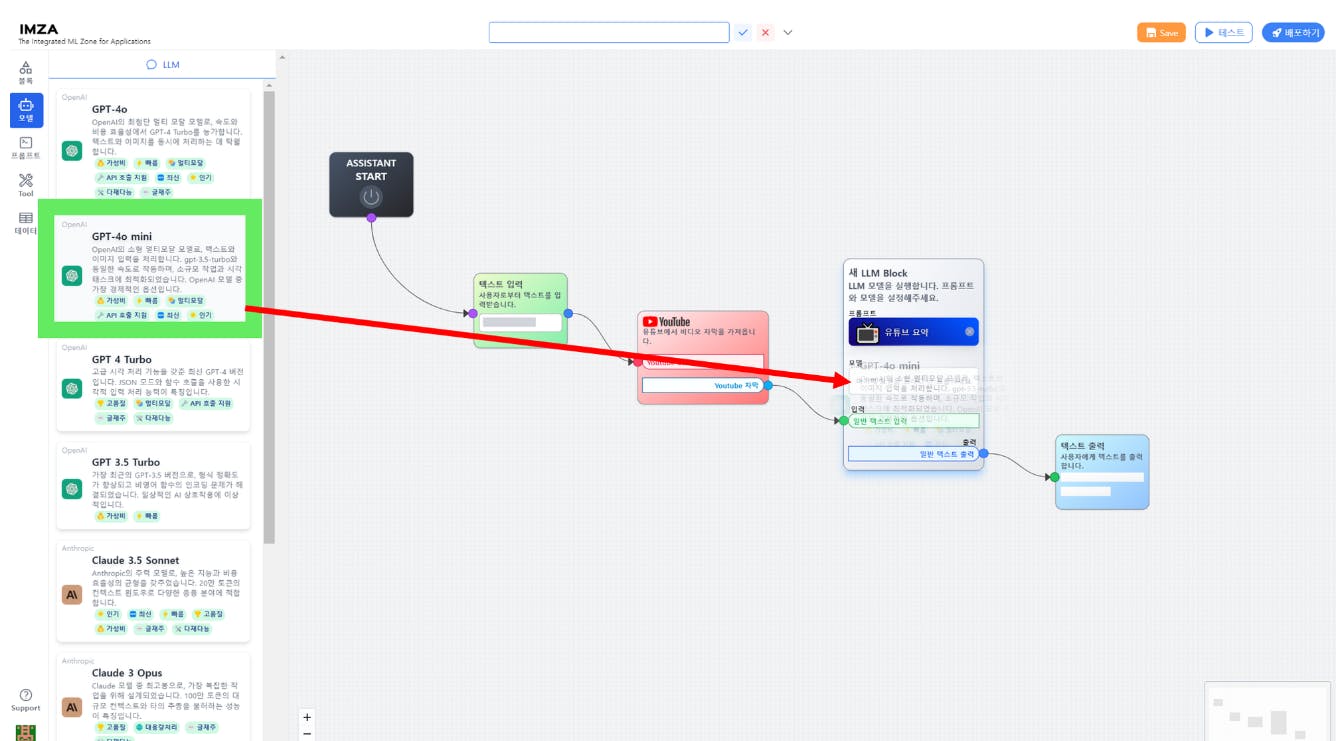Remove the 유튜브 요약 prompt with its X icon

point(969,332)
